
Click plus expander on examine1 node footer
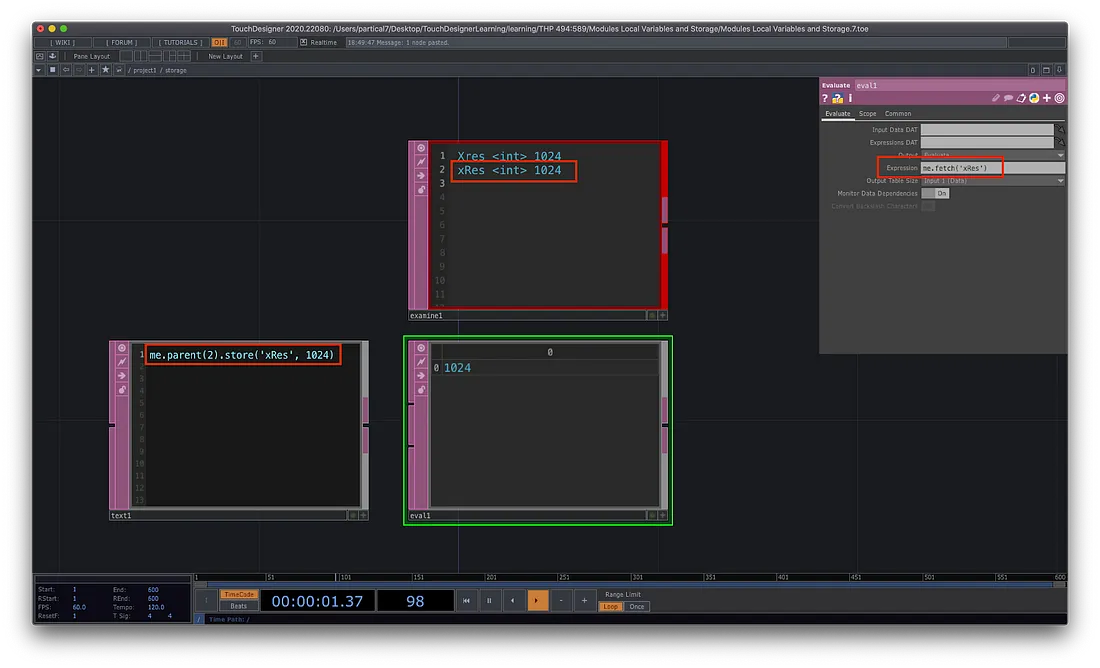point(662,316)
